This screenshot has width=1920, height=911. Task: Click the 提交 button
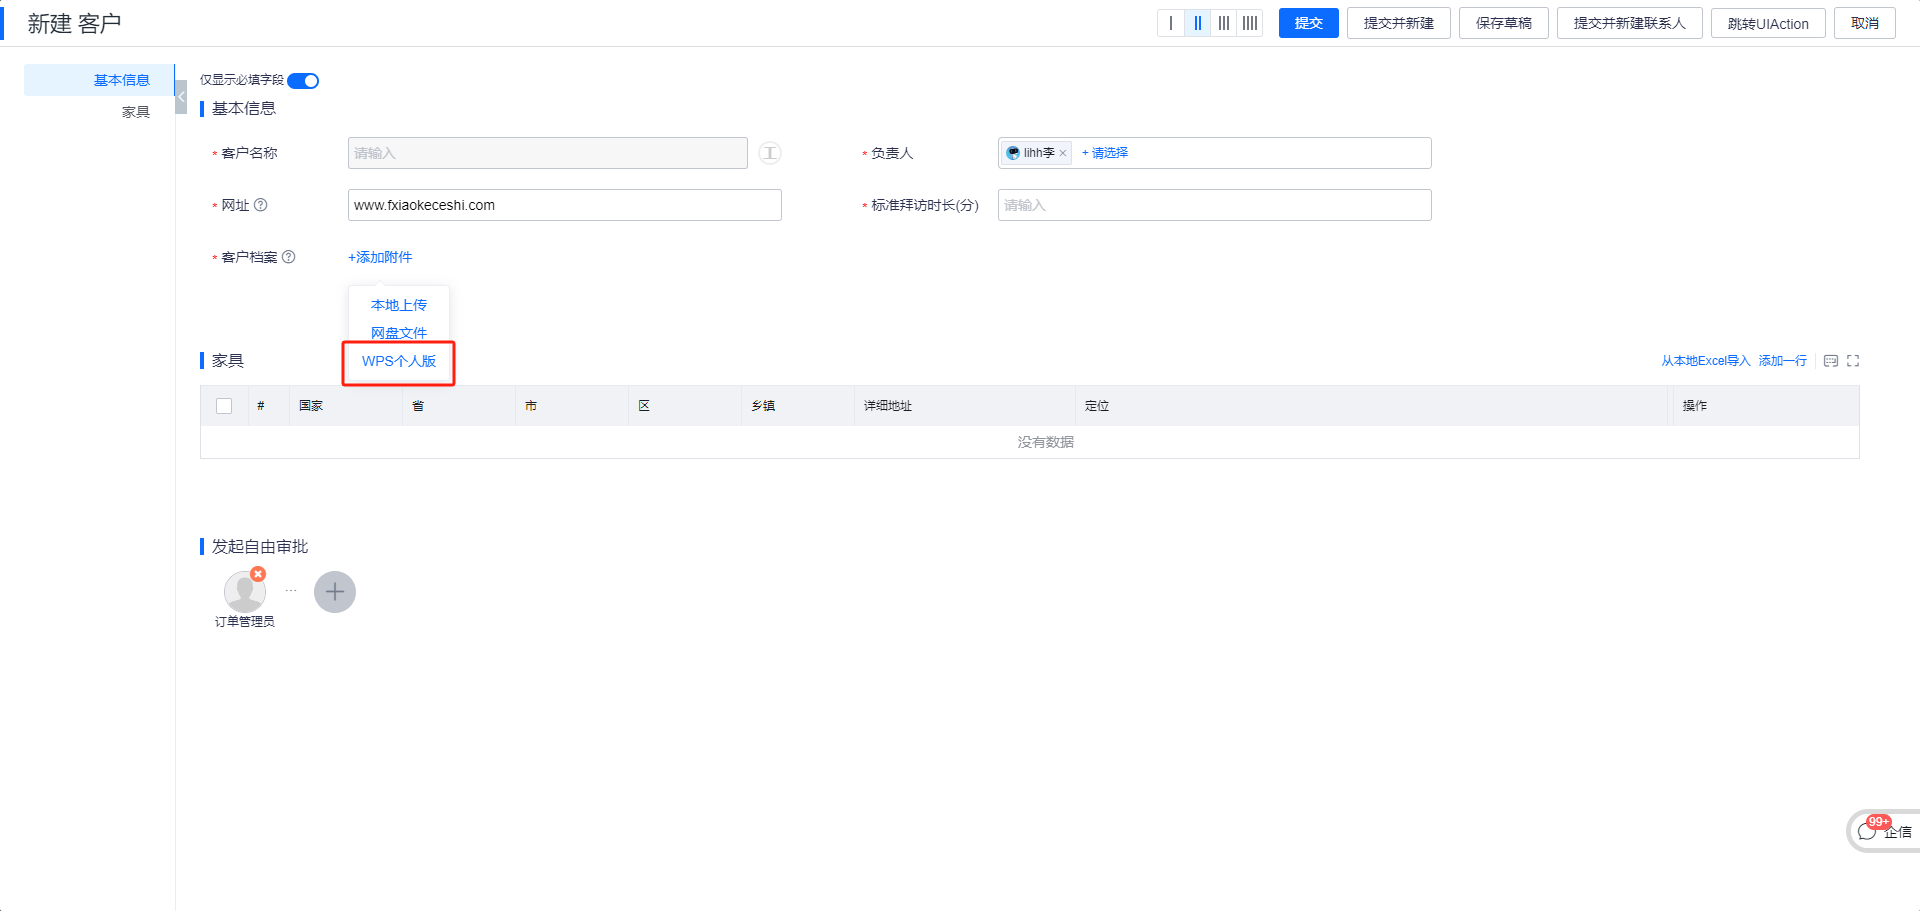[x=1309, y=23]
